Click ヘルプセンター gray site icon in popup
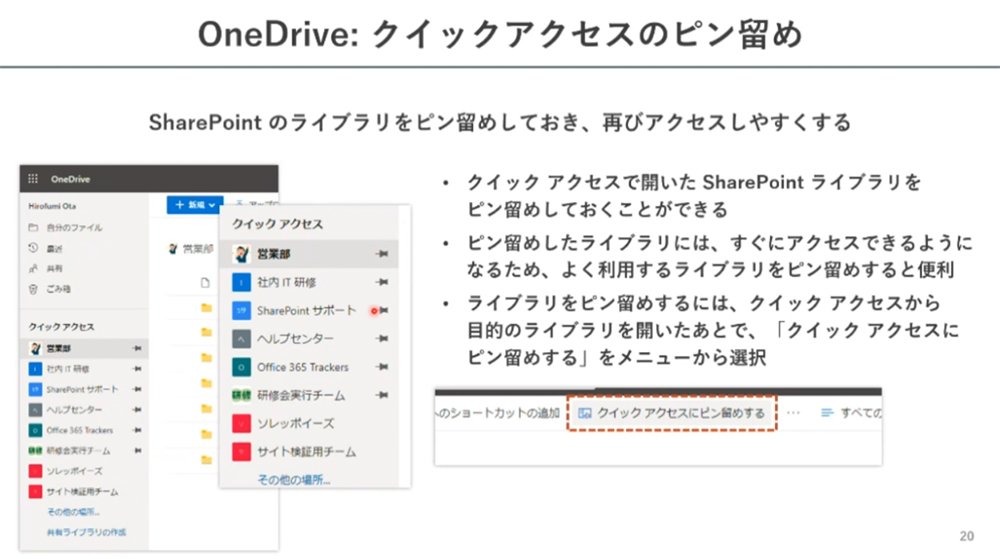1000x559 pixels. pos(241,338)
